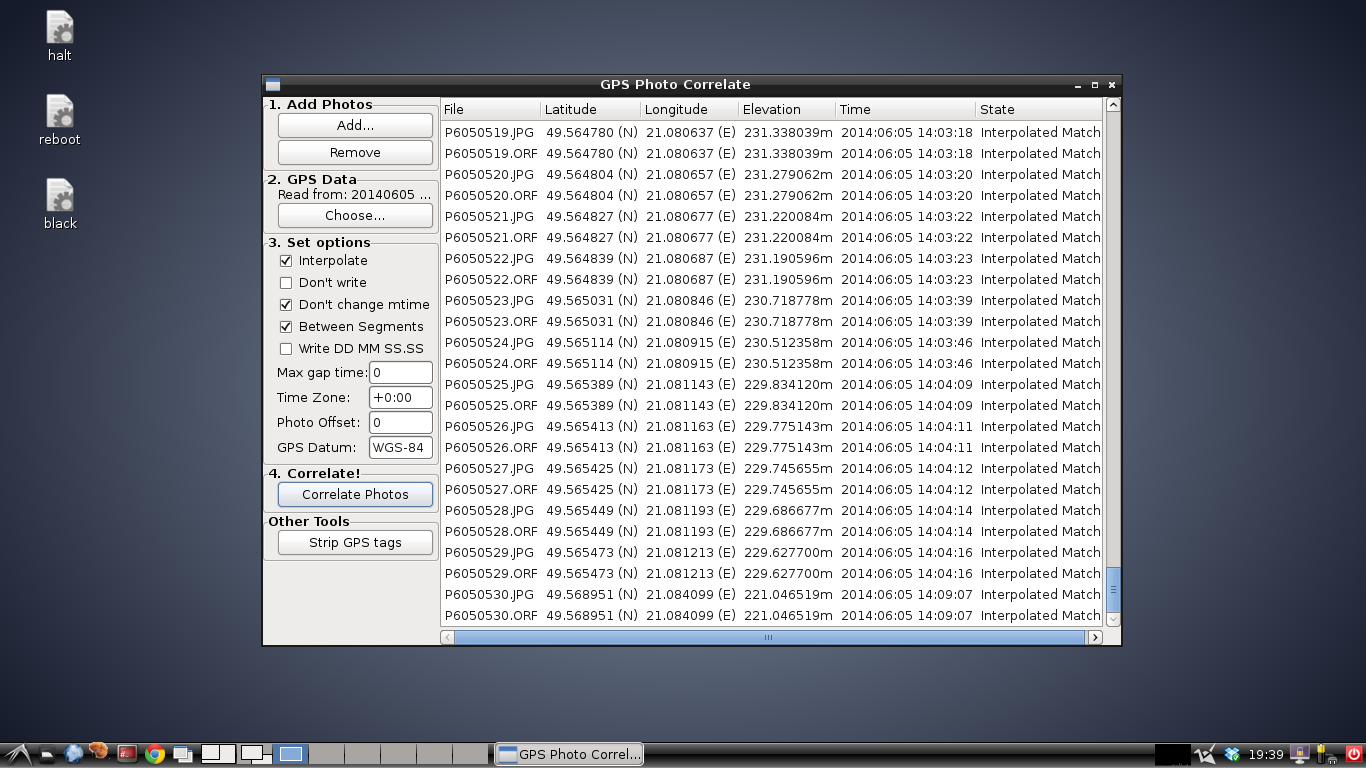
Task: Click Choose... to select GPS data
Action: [355, 216]
